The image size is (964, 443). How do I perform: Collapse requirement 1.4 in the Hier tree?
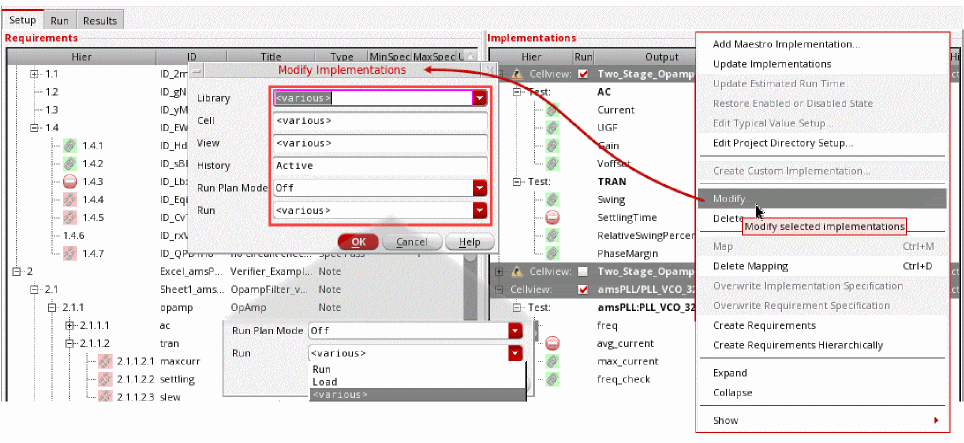34,128
